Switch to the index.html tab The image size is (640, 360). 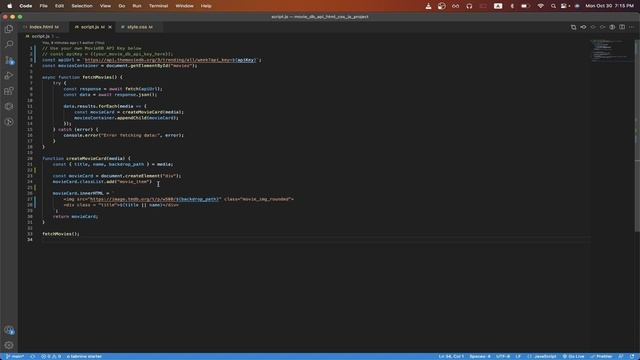click(x=41, y=27)
